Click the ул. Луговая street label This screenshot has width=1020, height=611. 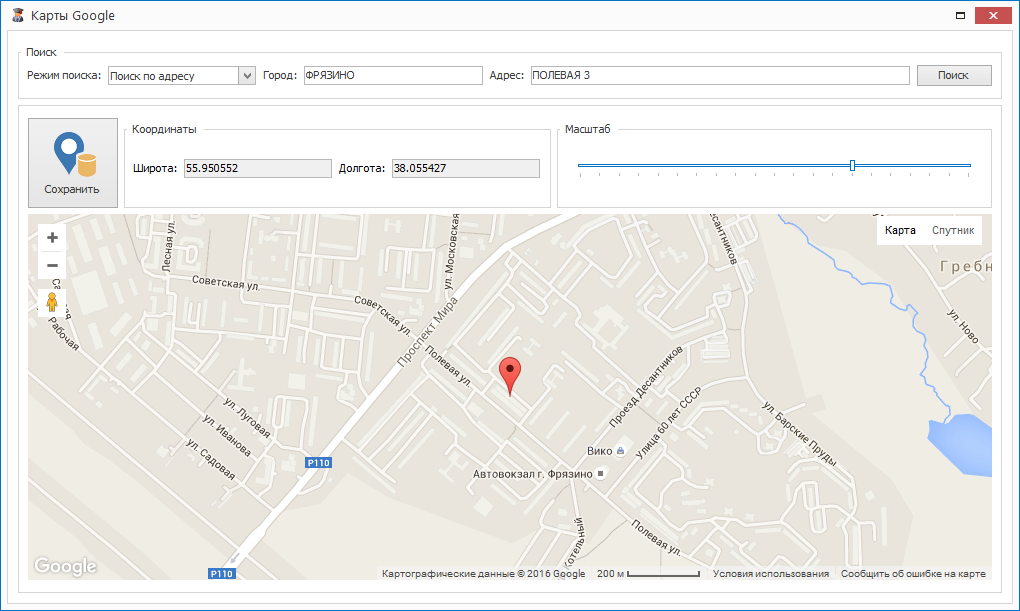(247, 417)
